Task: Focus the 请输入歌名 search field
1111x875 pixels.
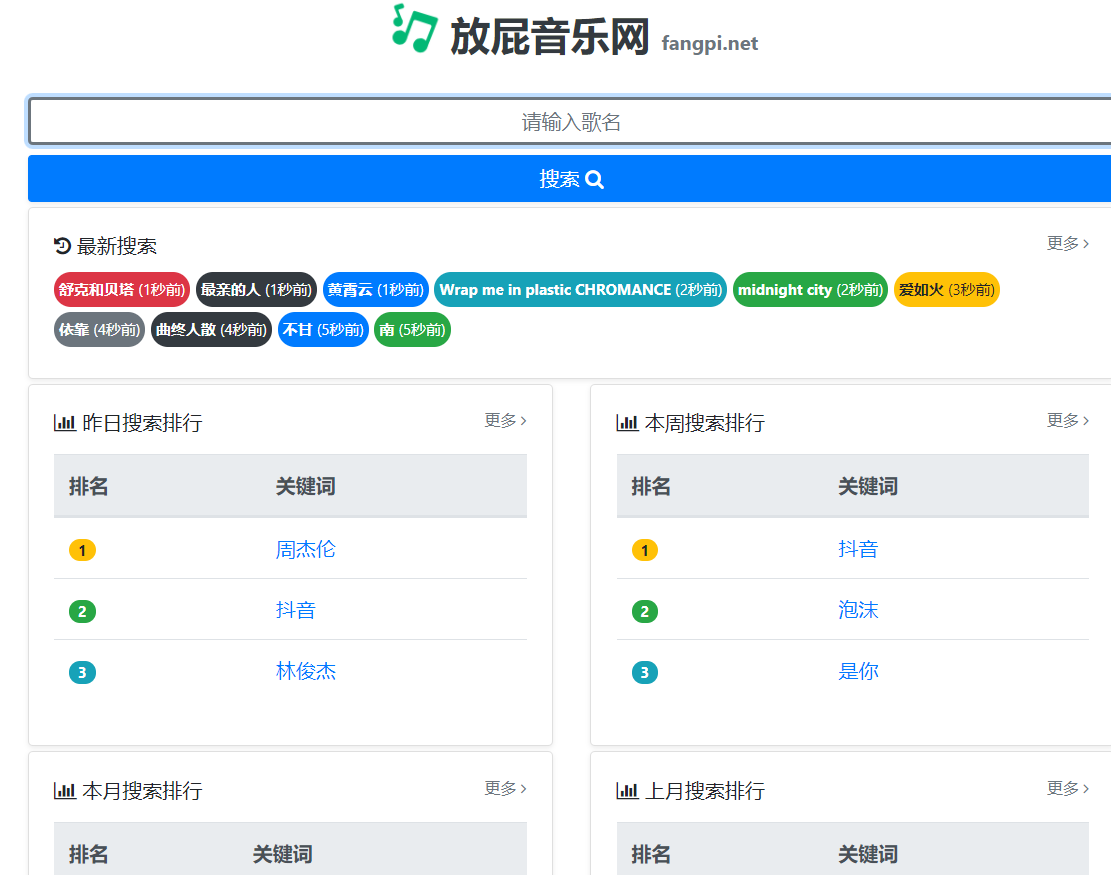Action: tap(570, 122)
